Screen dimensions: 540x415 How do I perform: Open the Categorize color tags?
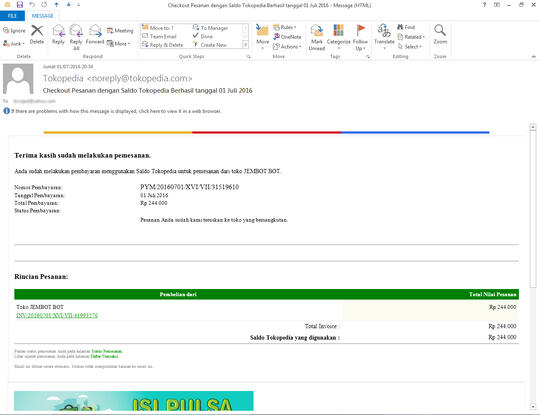(339, 37)
